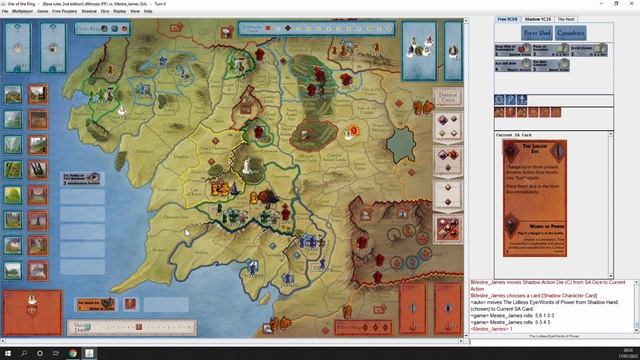Image resolution: width=640 pixels, height=360 pixels.
Task: Click the map's horizontal scrollbar
Action: click(232, 341)
